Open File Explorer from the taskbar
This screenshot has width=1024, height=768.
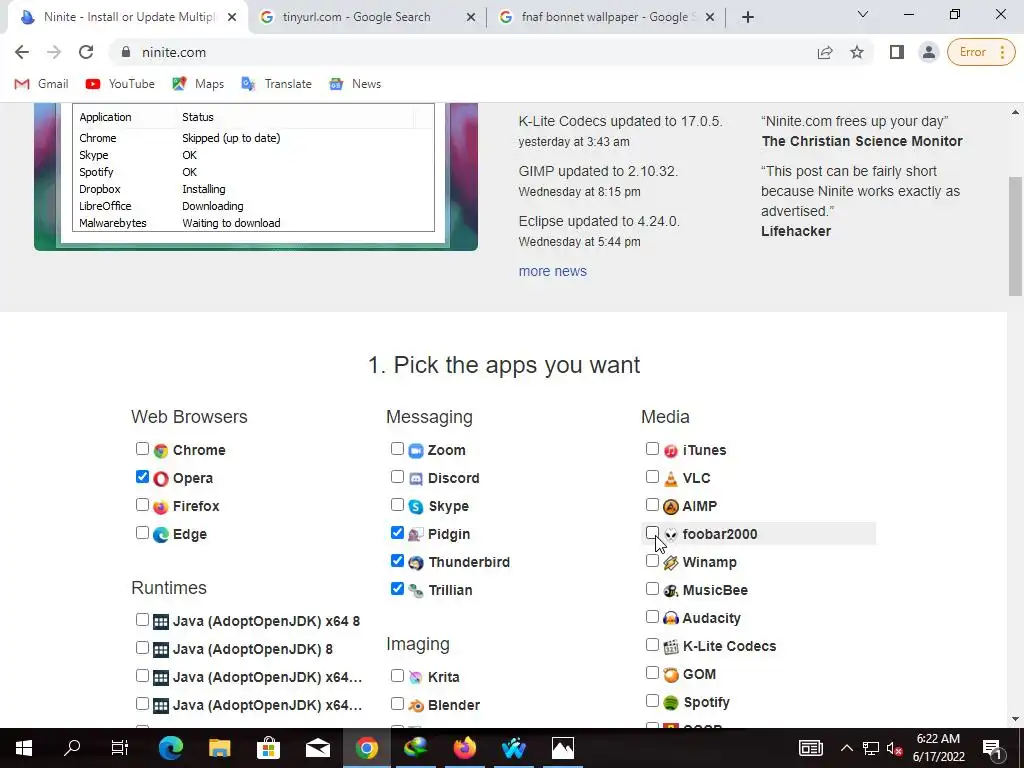click(x=219, y=748)
